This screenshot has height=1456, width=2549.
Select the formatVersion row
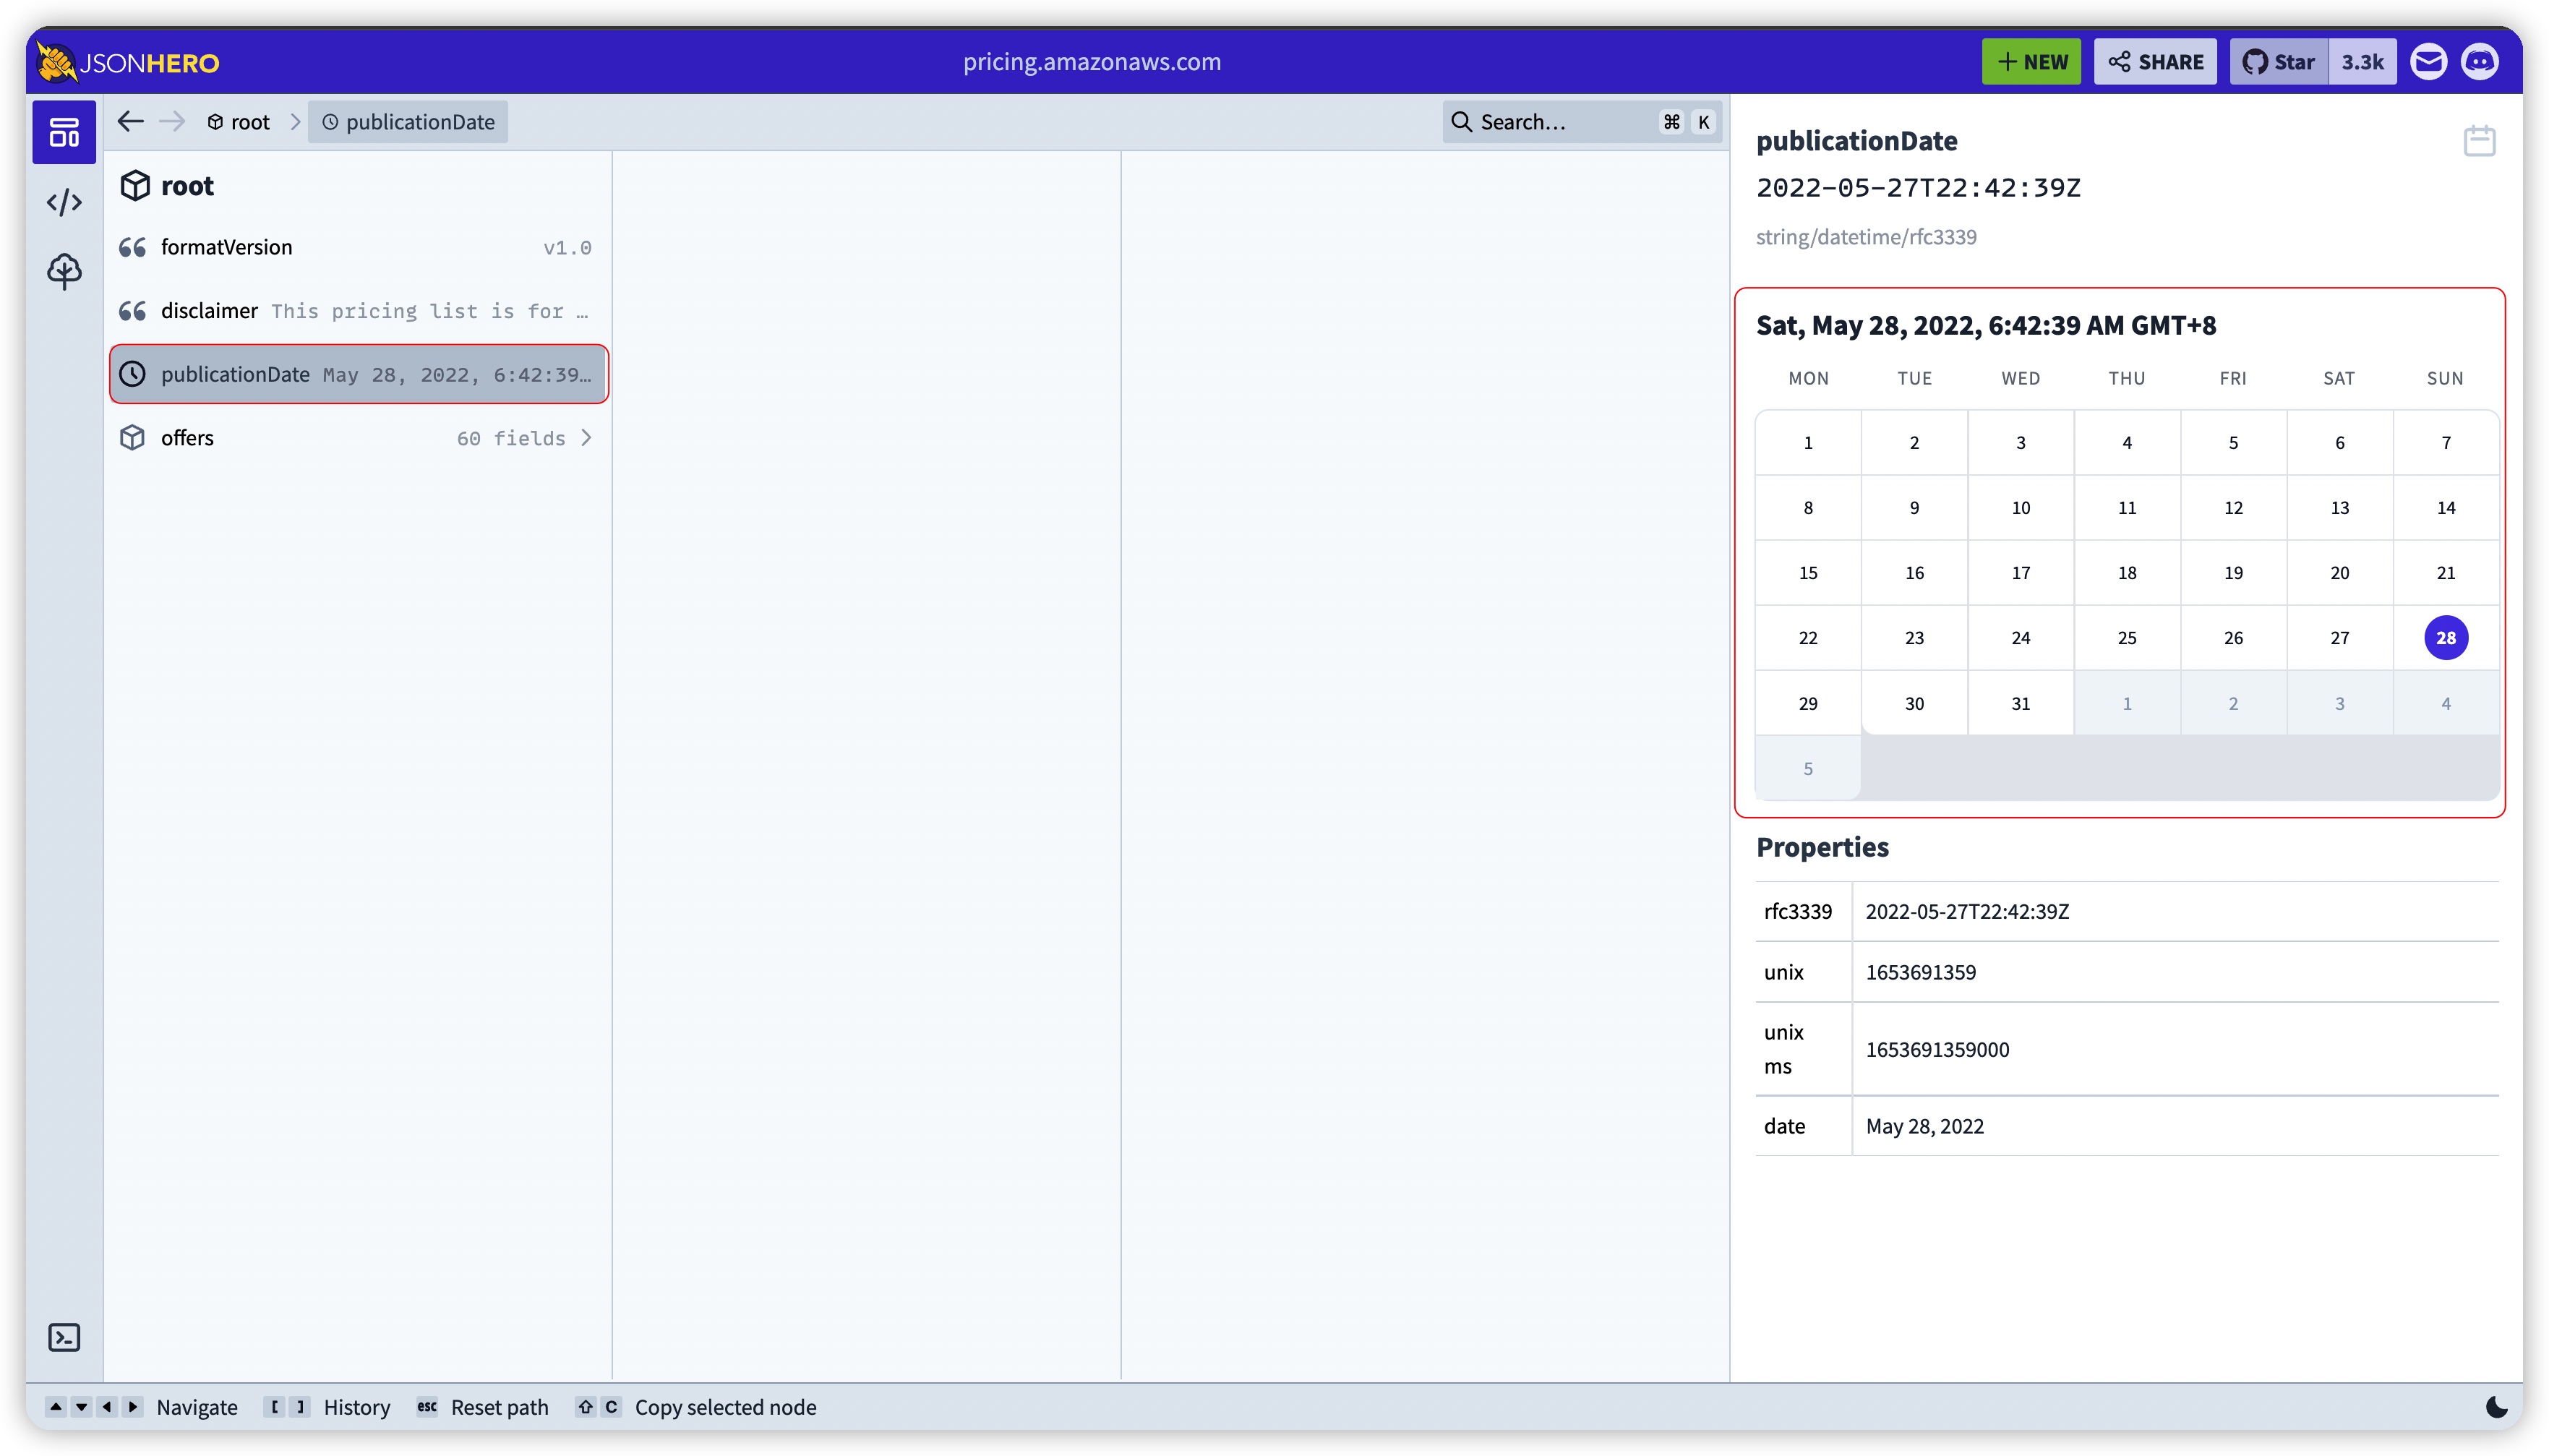pyautogui.click(x=357, y=247)
